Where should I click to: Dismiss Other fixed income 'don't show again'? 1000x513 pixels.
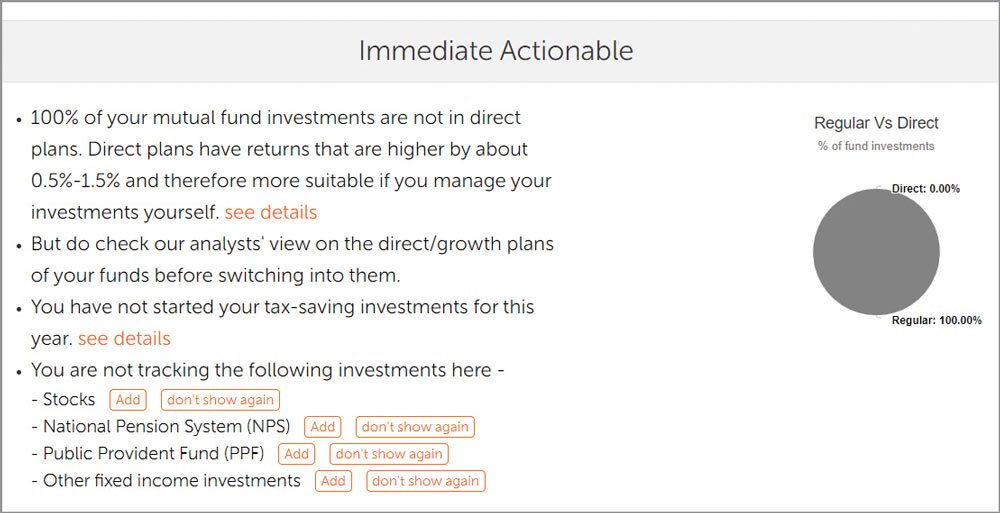(425, 481)
